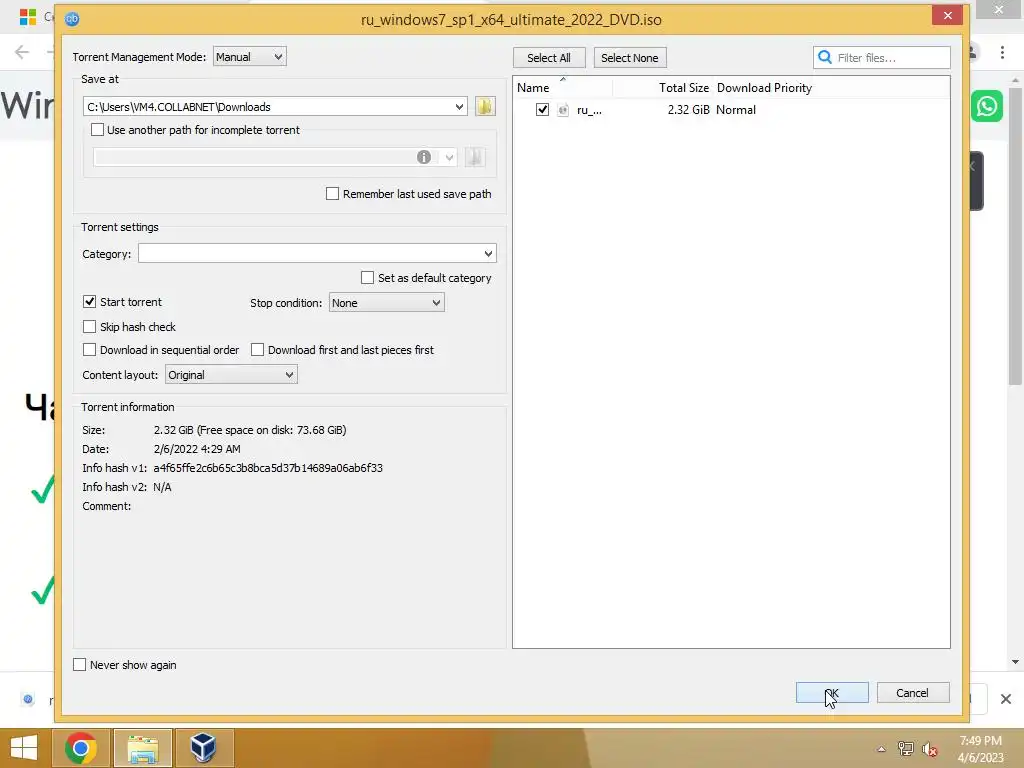Click the ru_... file name in list
Image resolution: width=1024 pixels, height=768 pixels.
click(589, 110)
